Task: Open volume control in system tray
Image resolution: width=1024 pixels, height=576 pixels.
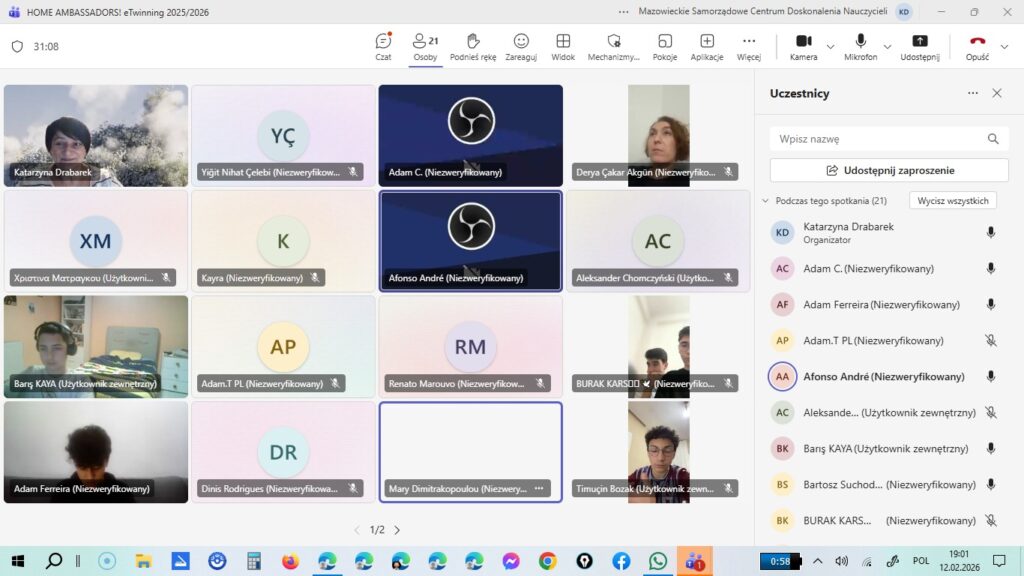Action: [x=842, y=560]
